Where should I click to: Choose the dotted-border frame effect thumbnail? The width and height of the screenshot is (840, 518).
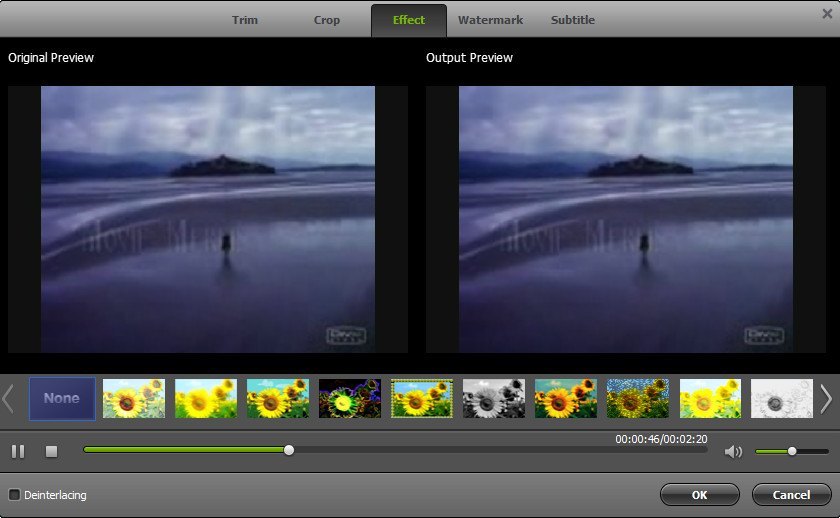tap(422, 399)
